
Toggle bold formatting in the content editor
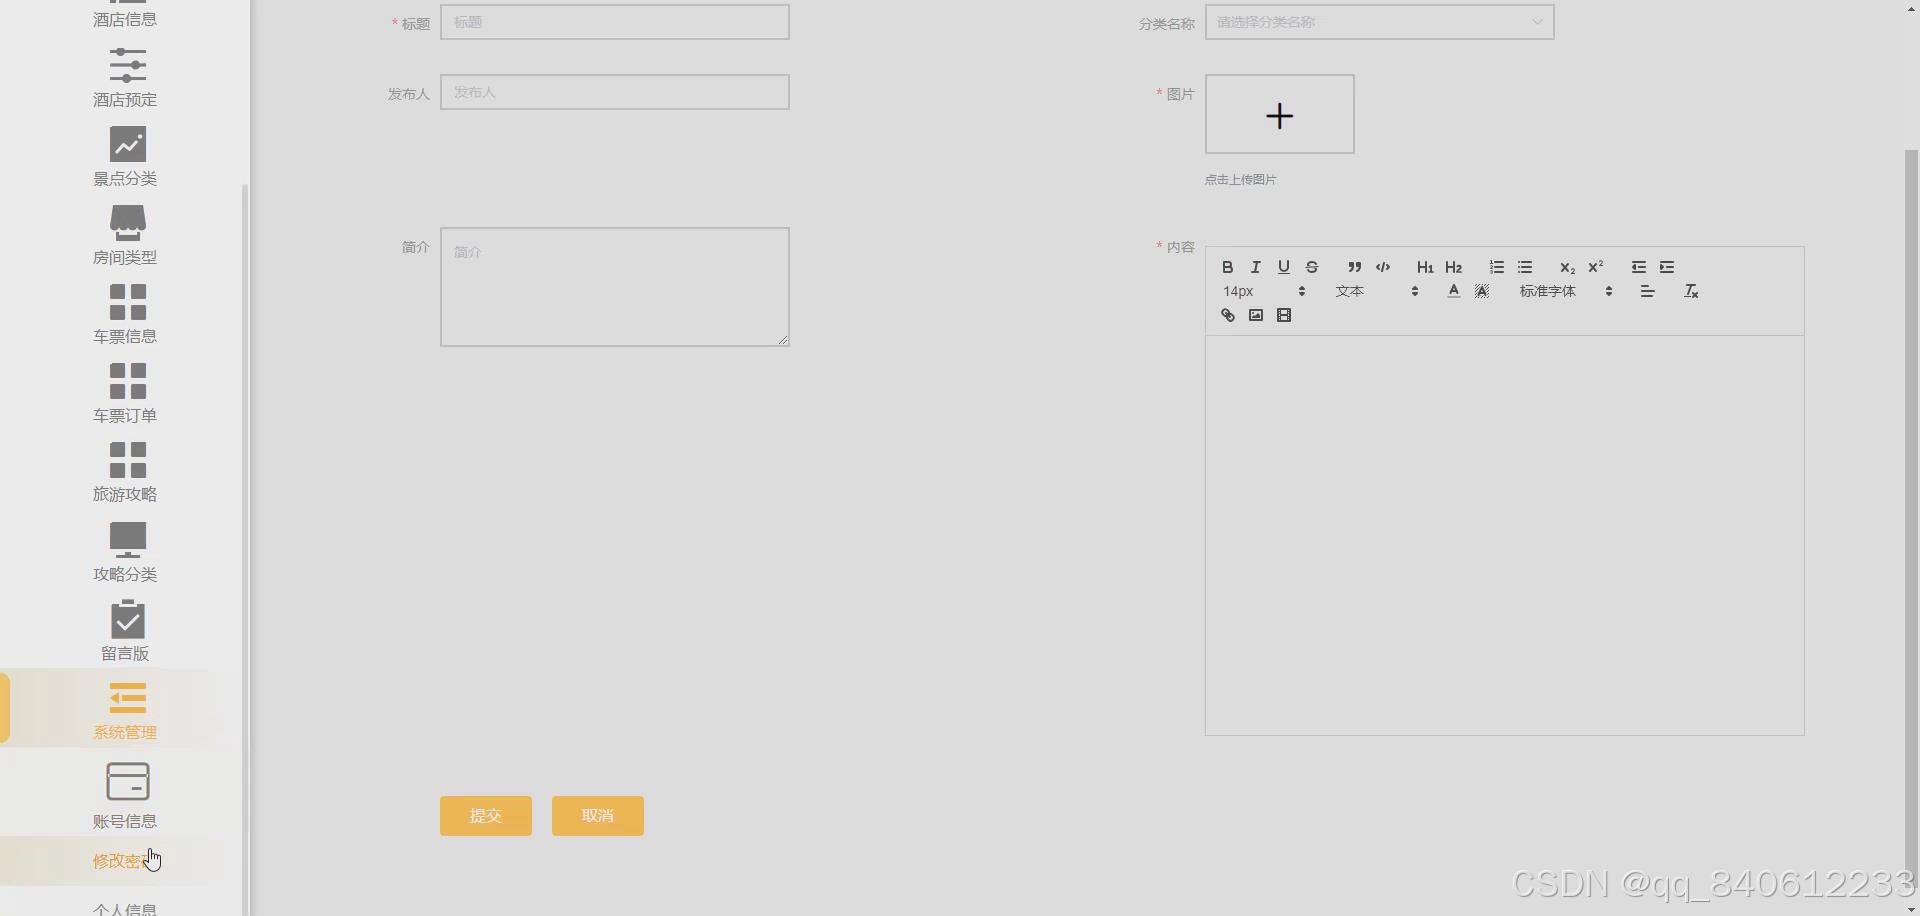(1227, 267)
